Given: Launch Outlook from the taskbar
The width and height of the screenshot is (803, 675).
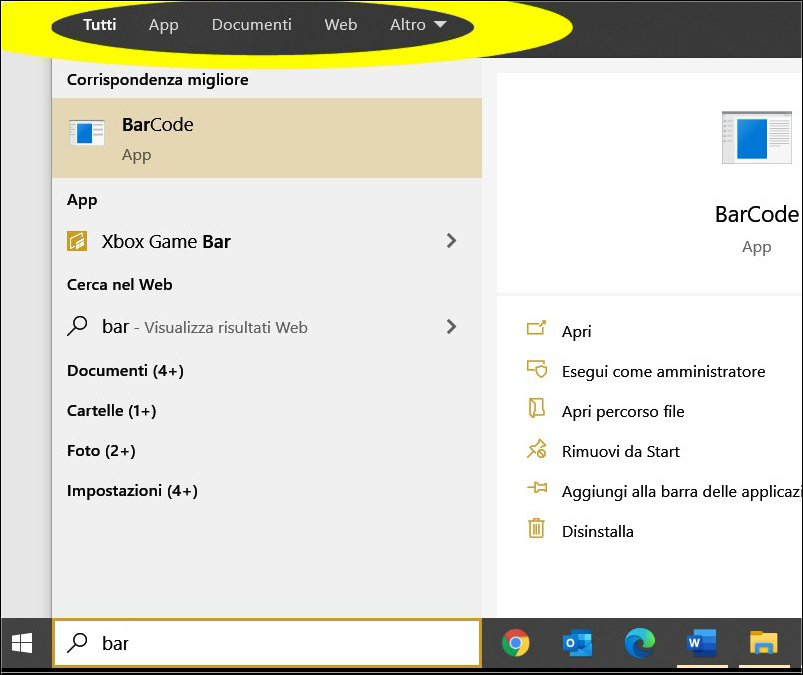Looking at the screenshot, I should pyautogui.click(x=577, y=643).
